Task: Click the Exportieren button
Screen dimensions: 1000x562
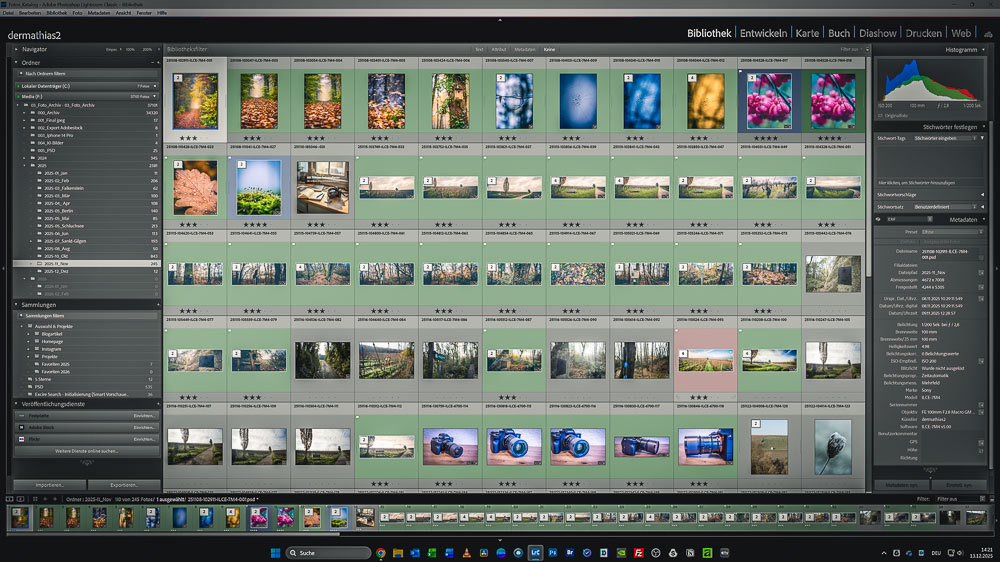Action: [124, 485]
